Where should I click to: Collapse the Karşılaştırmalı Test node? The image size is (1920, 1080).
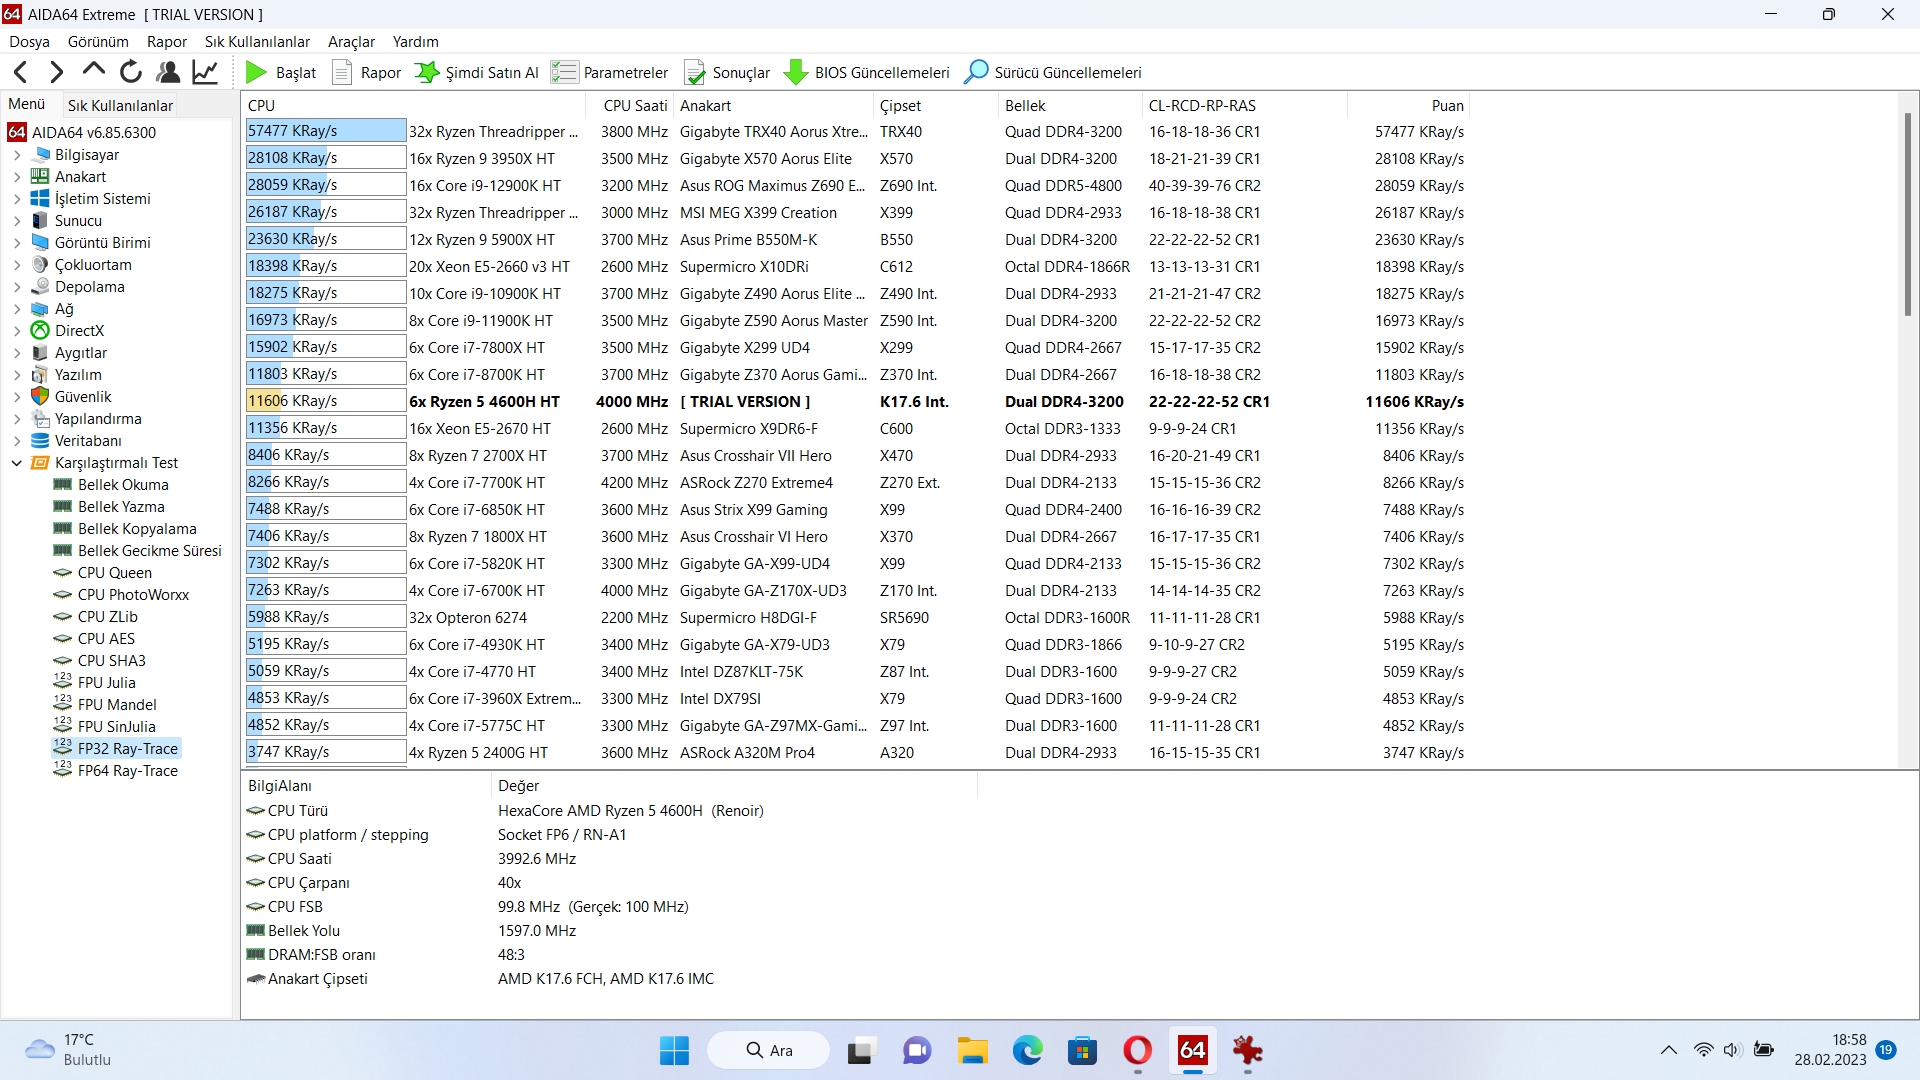(x=16, y=463)
